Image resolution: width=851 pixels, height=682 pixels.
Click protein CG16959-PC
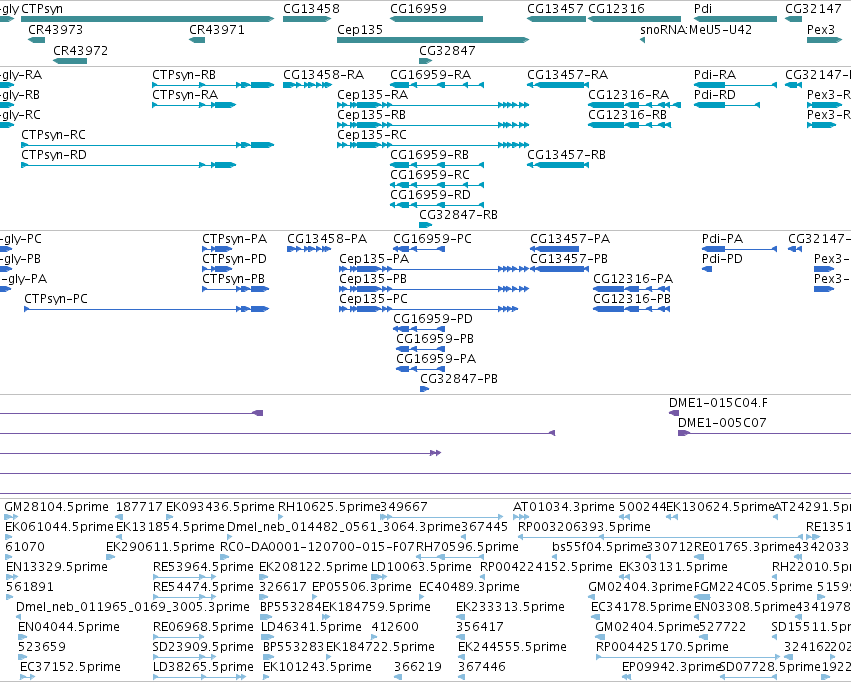click(x=432, y=239)
